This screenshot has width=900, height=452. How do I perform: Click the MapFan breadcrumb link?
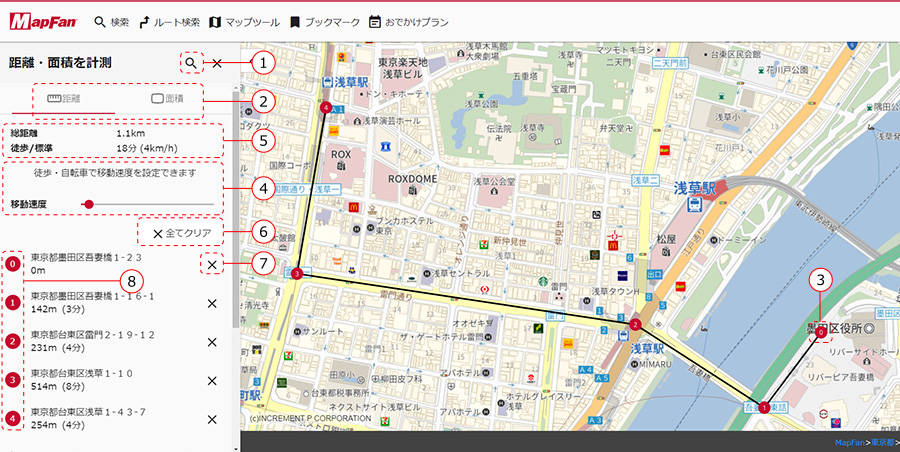[x=849, y=442]
